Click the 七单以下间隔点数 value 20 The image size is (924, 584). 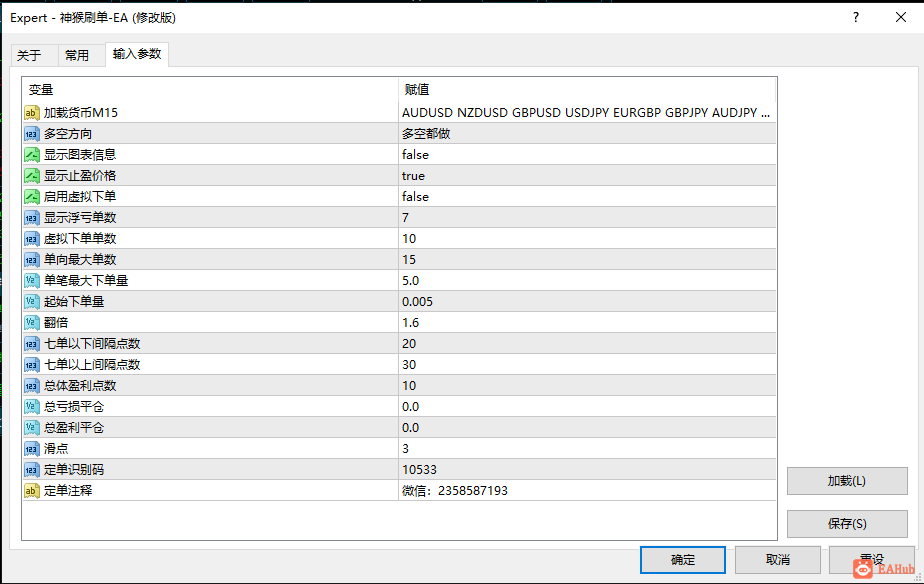coord(409,344)
